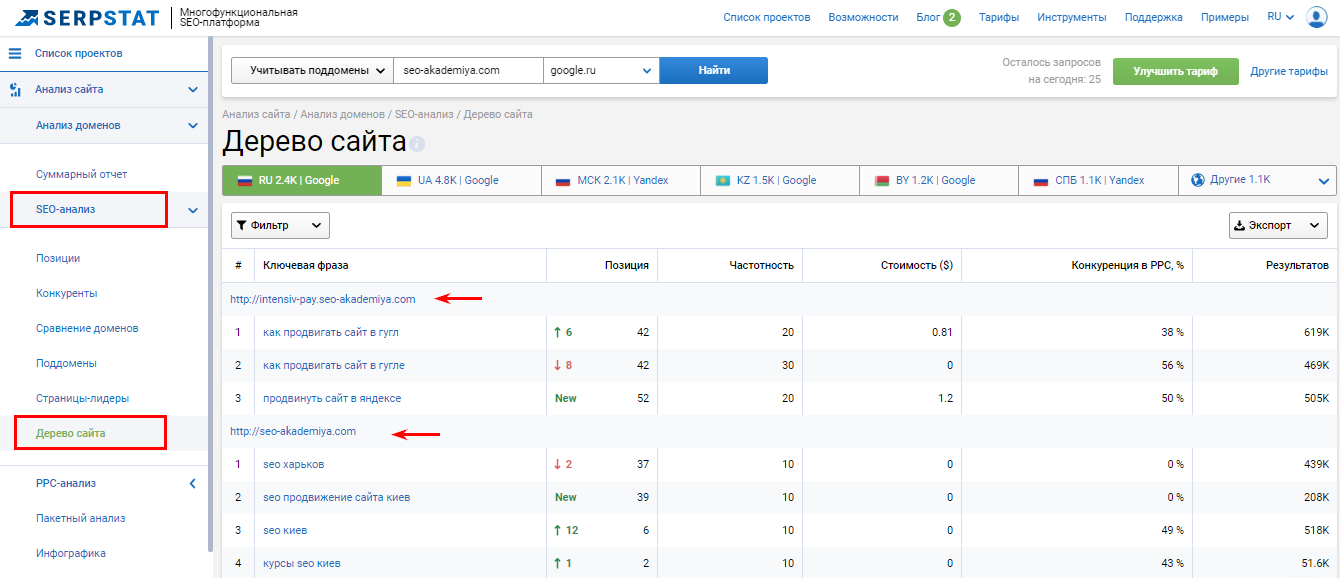Screen dimensions: 1340x578
Task: Open Страницы-лидеры in sidebar
Action: point(83,398)
